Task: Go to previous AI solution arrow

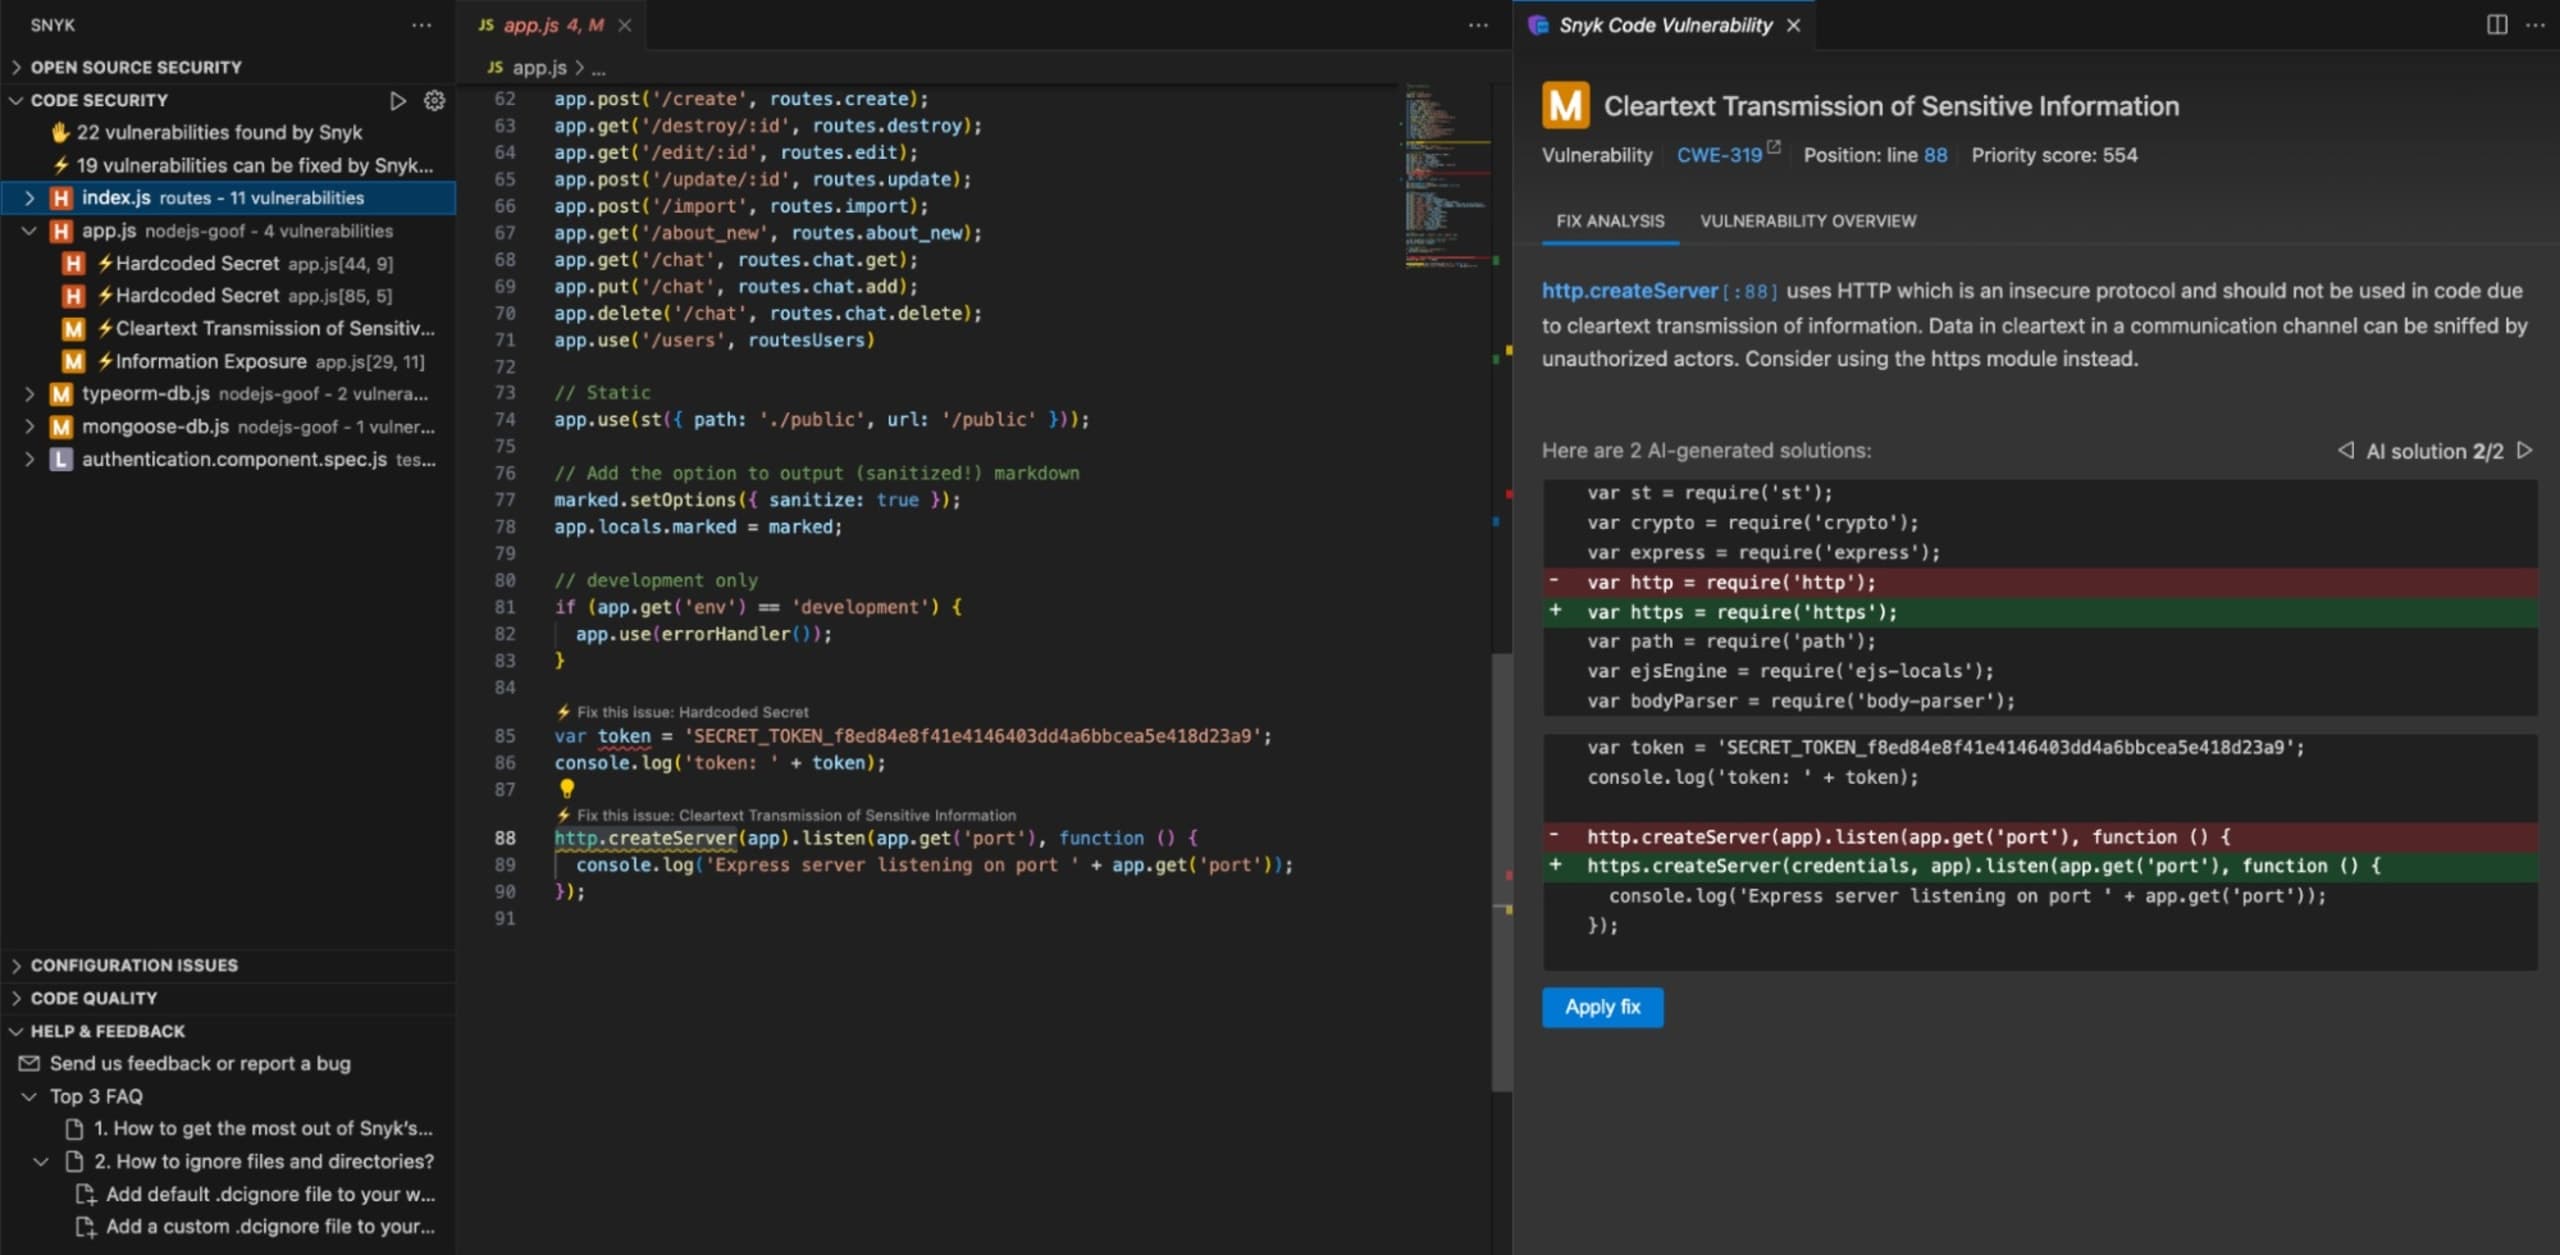Action: (x=2347, y=451)
